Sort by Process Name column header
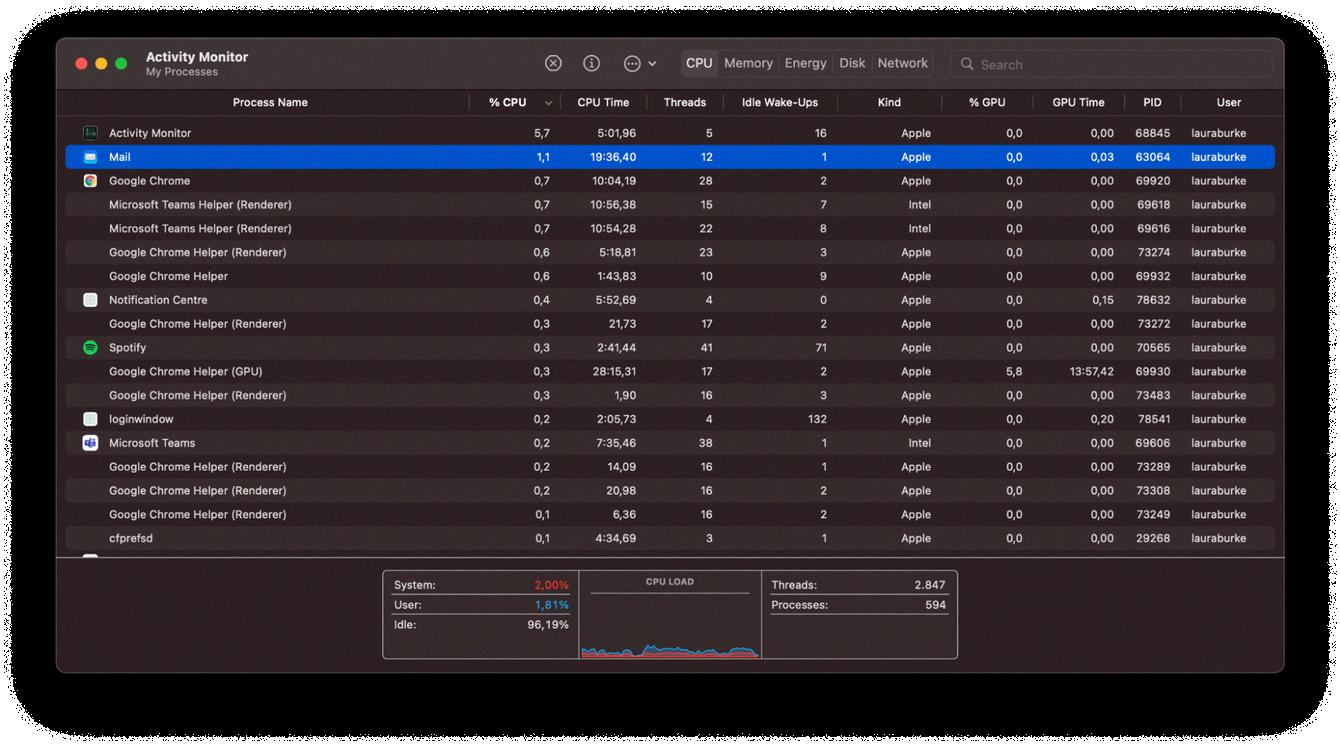 click(x=270, y=102)
